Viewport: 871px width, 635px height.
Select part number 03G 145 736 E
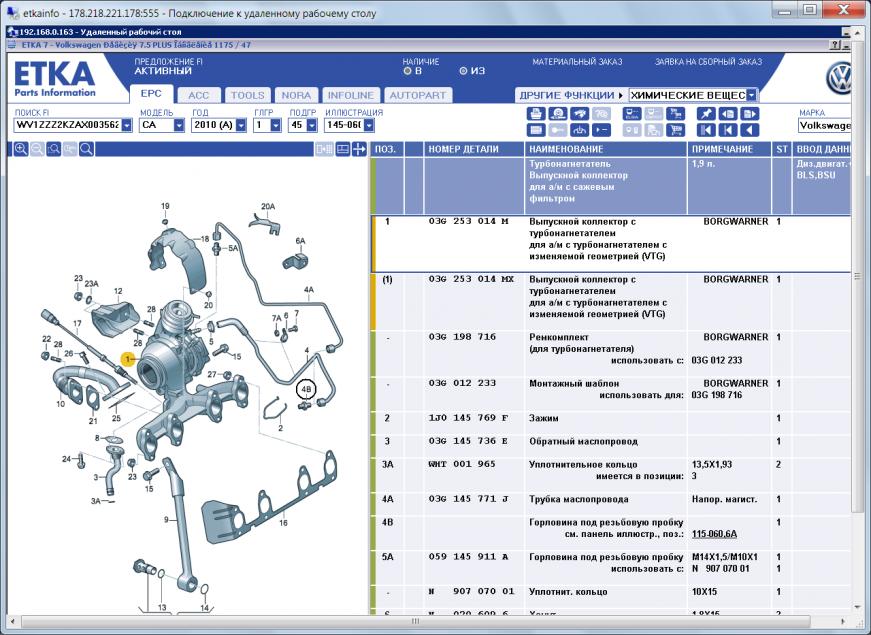click(x=468, y=441)
